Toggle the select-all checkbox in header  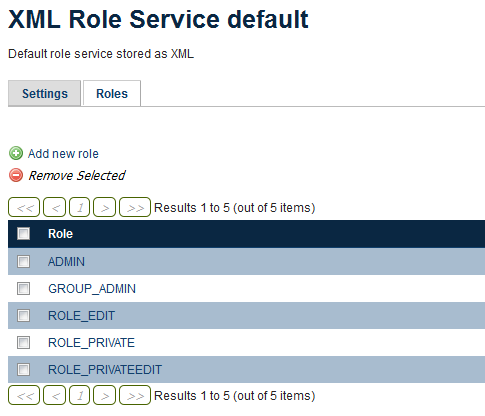pyautogui.click(x=23, y=233)
